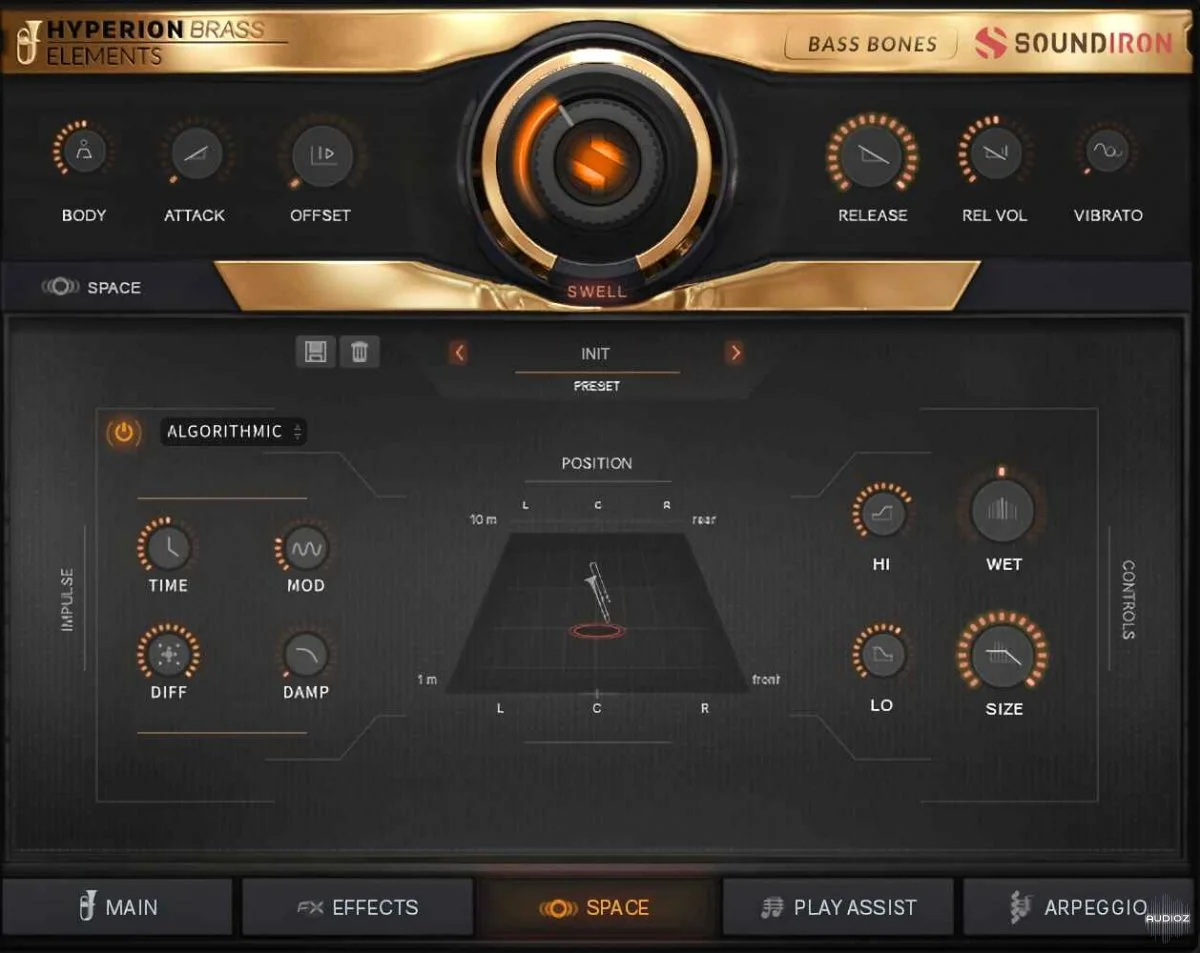The image size is (1200, 953).
Task: Adjust the HI filter knob
Action: pos(881,513)
